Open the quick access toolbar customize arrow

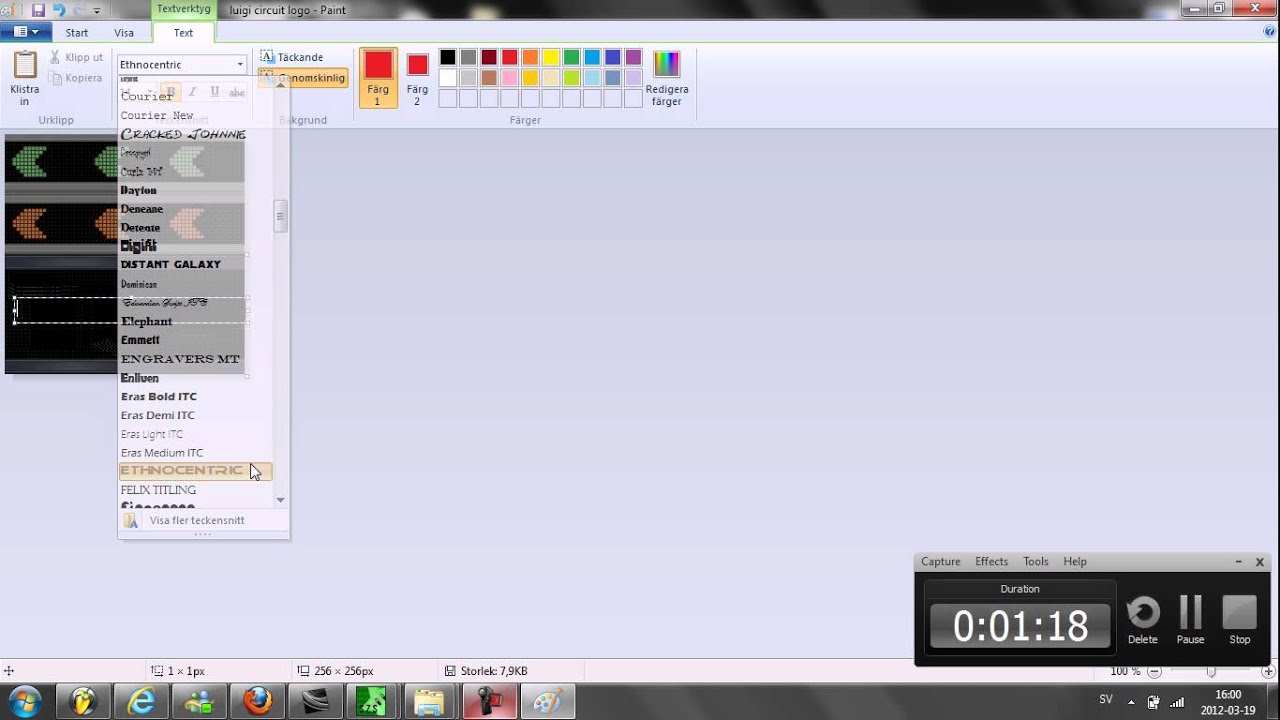pos(97,10)
